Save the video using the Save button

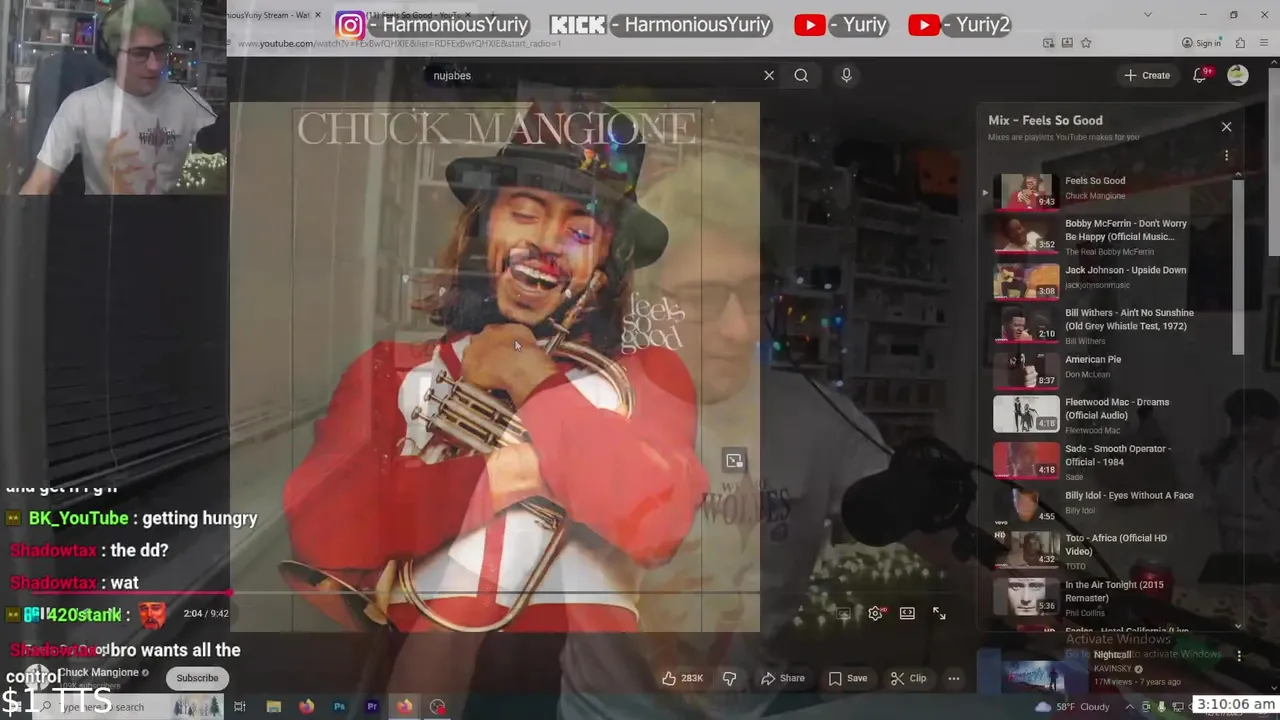(x=847, y=678)
